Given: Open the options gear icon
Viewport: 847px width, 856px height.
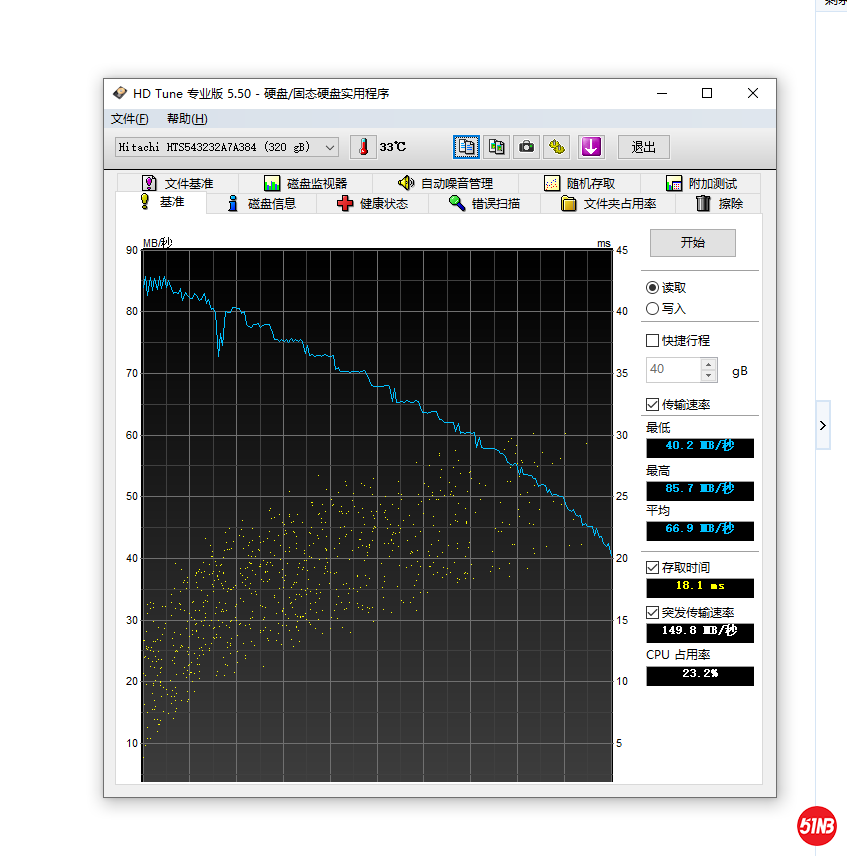Looking at the screenshot, I should click(557, 147).
